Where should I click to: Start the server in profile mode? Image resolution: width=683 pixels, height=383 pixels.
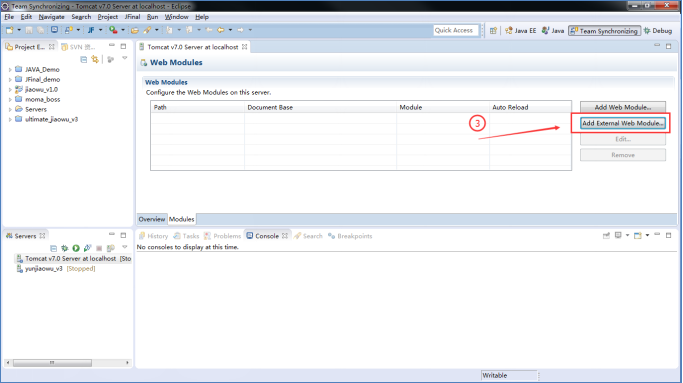[x=88, y=248]
